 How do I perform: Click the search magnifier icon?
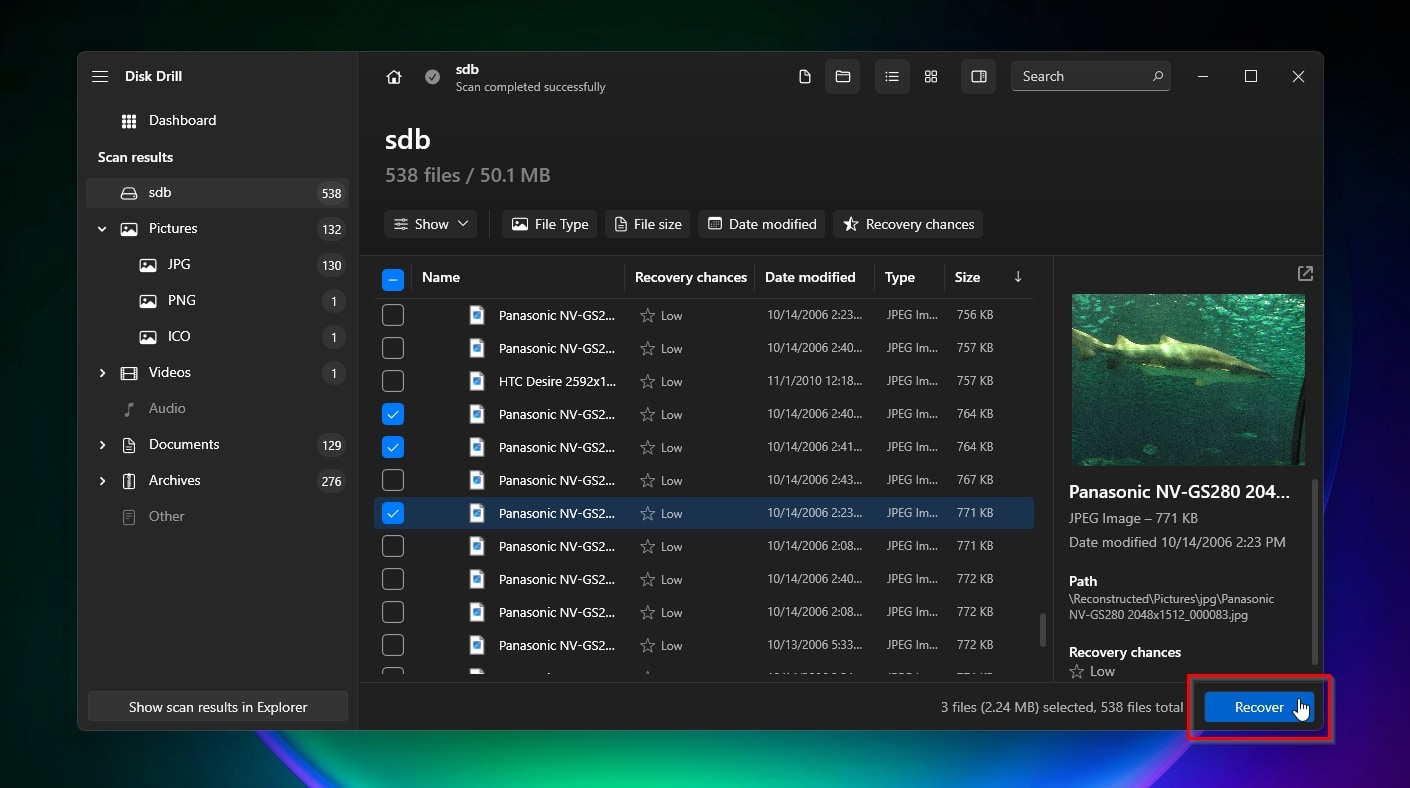pos(1158,76)
